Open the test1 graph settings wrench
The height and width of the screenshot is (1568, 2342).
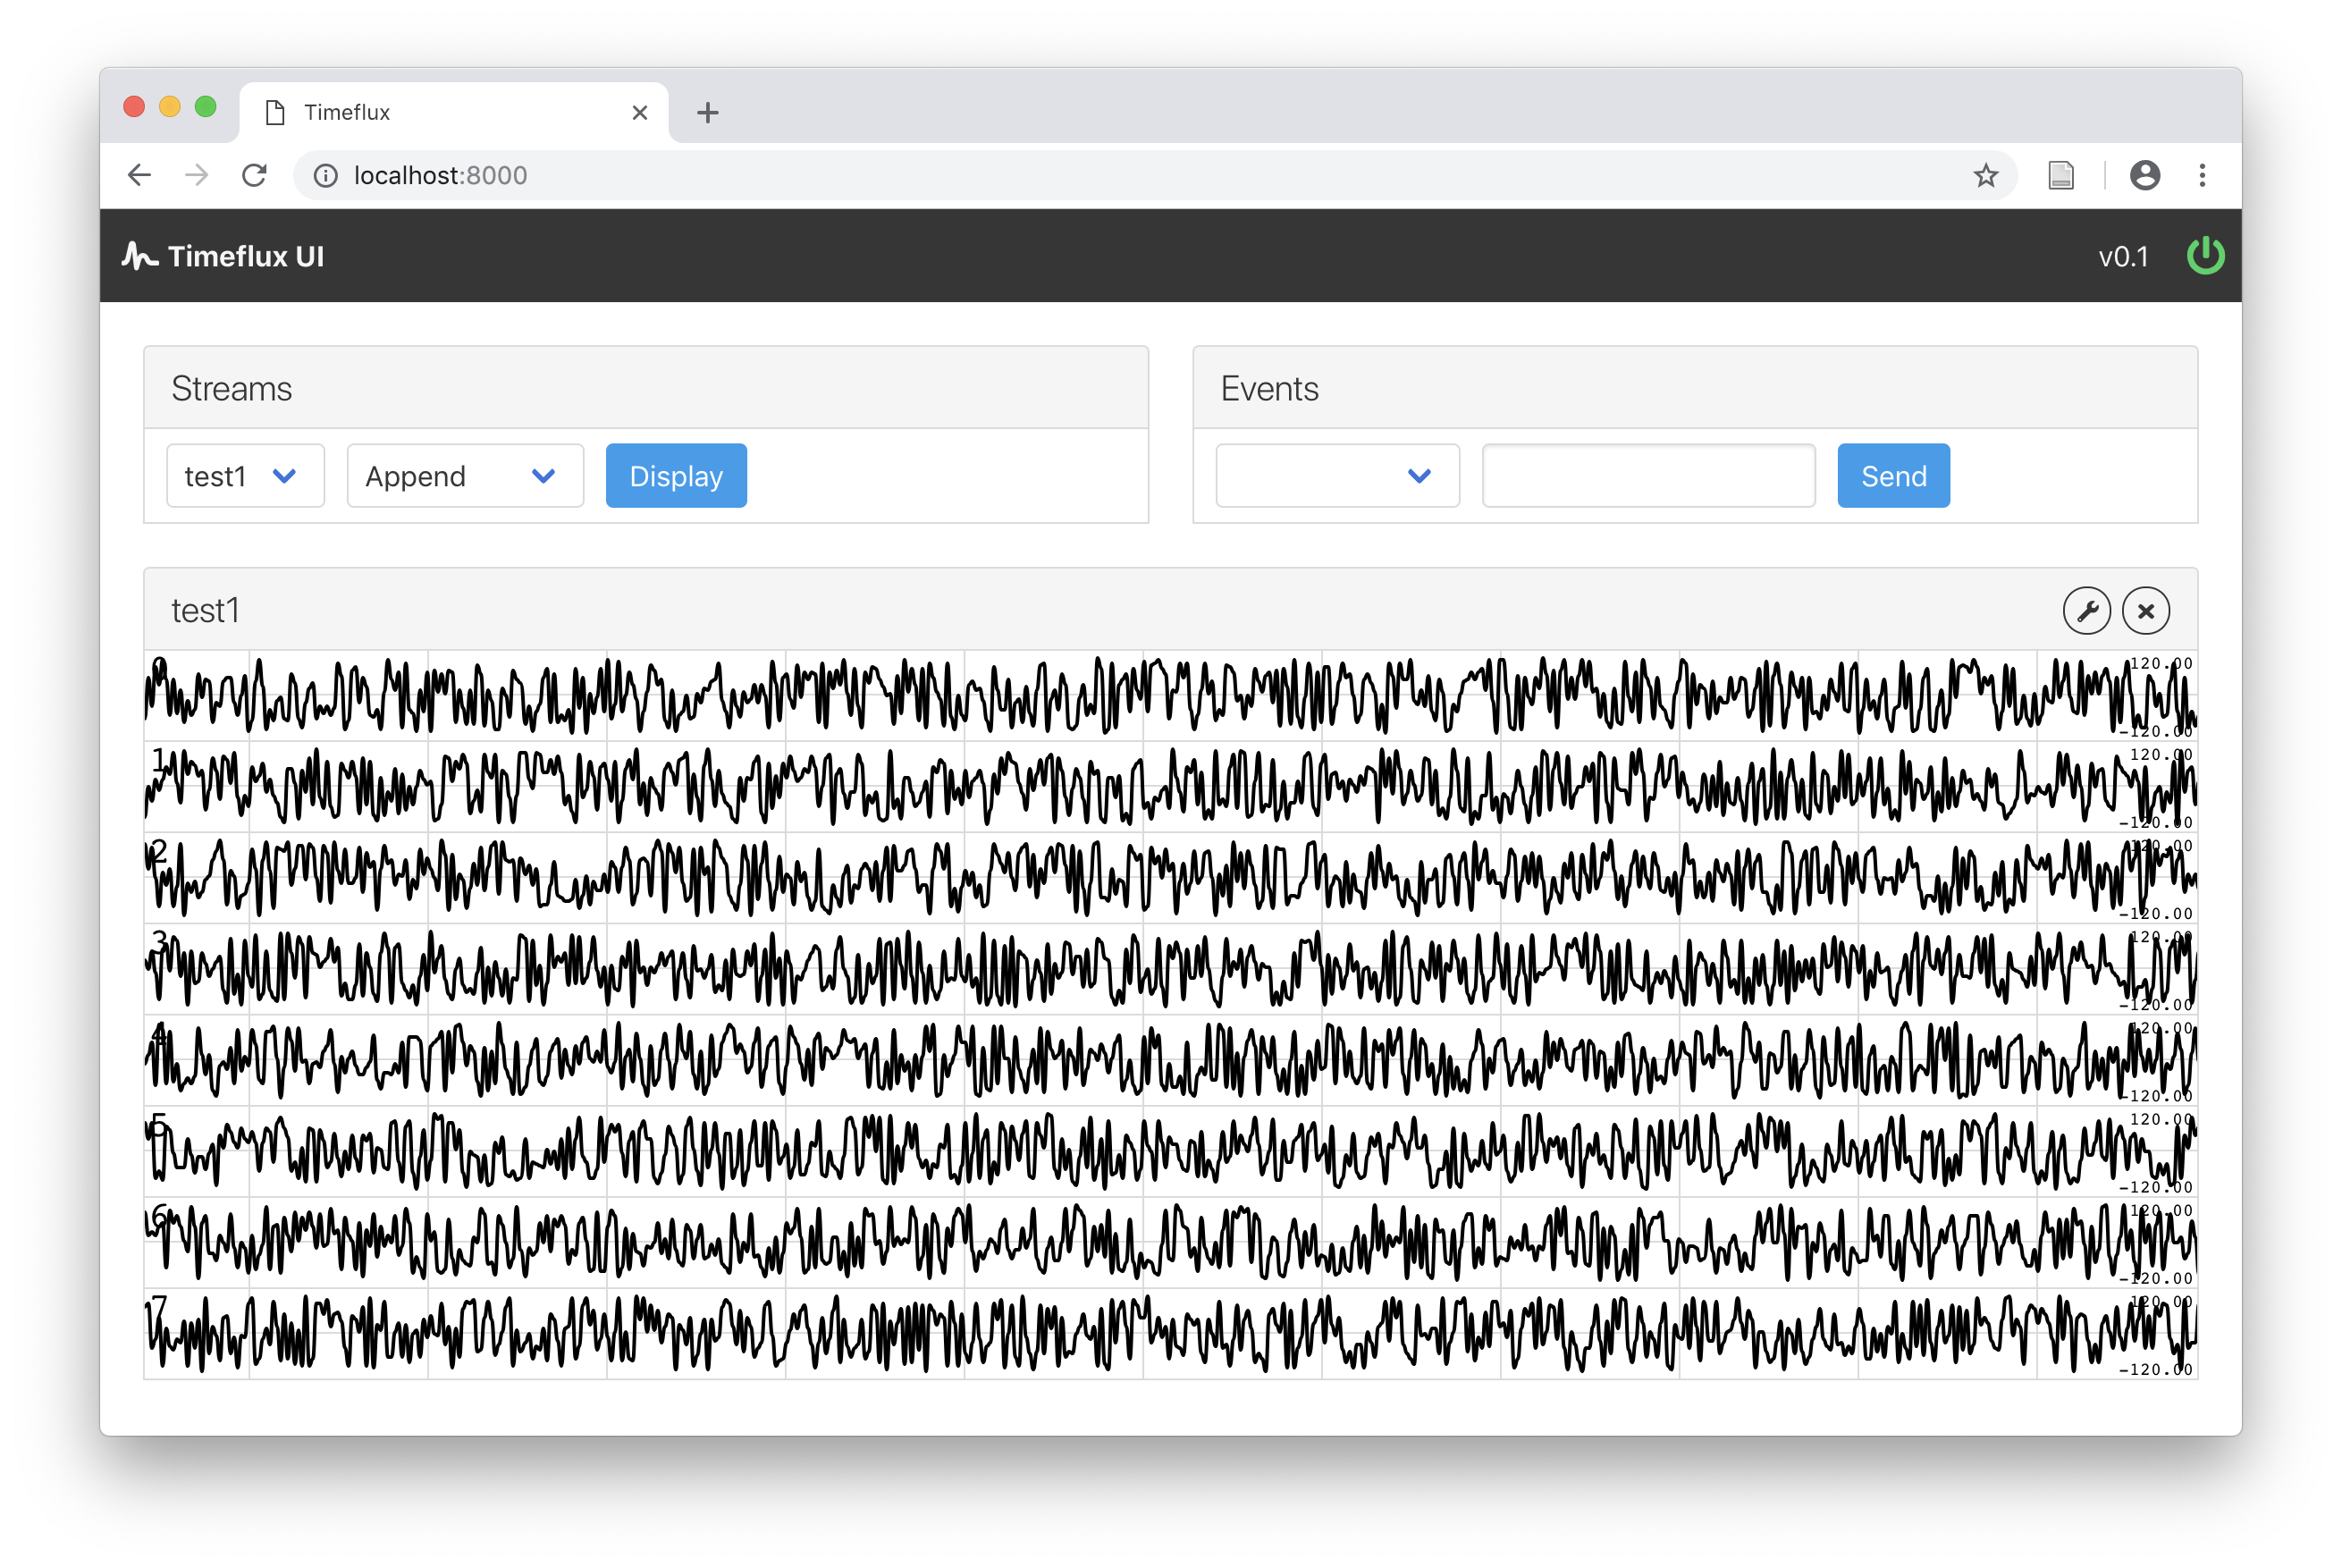2086,611
